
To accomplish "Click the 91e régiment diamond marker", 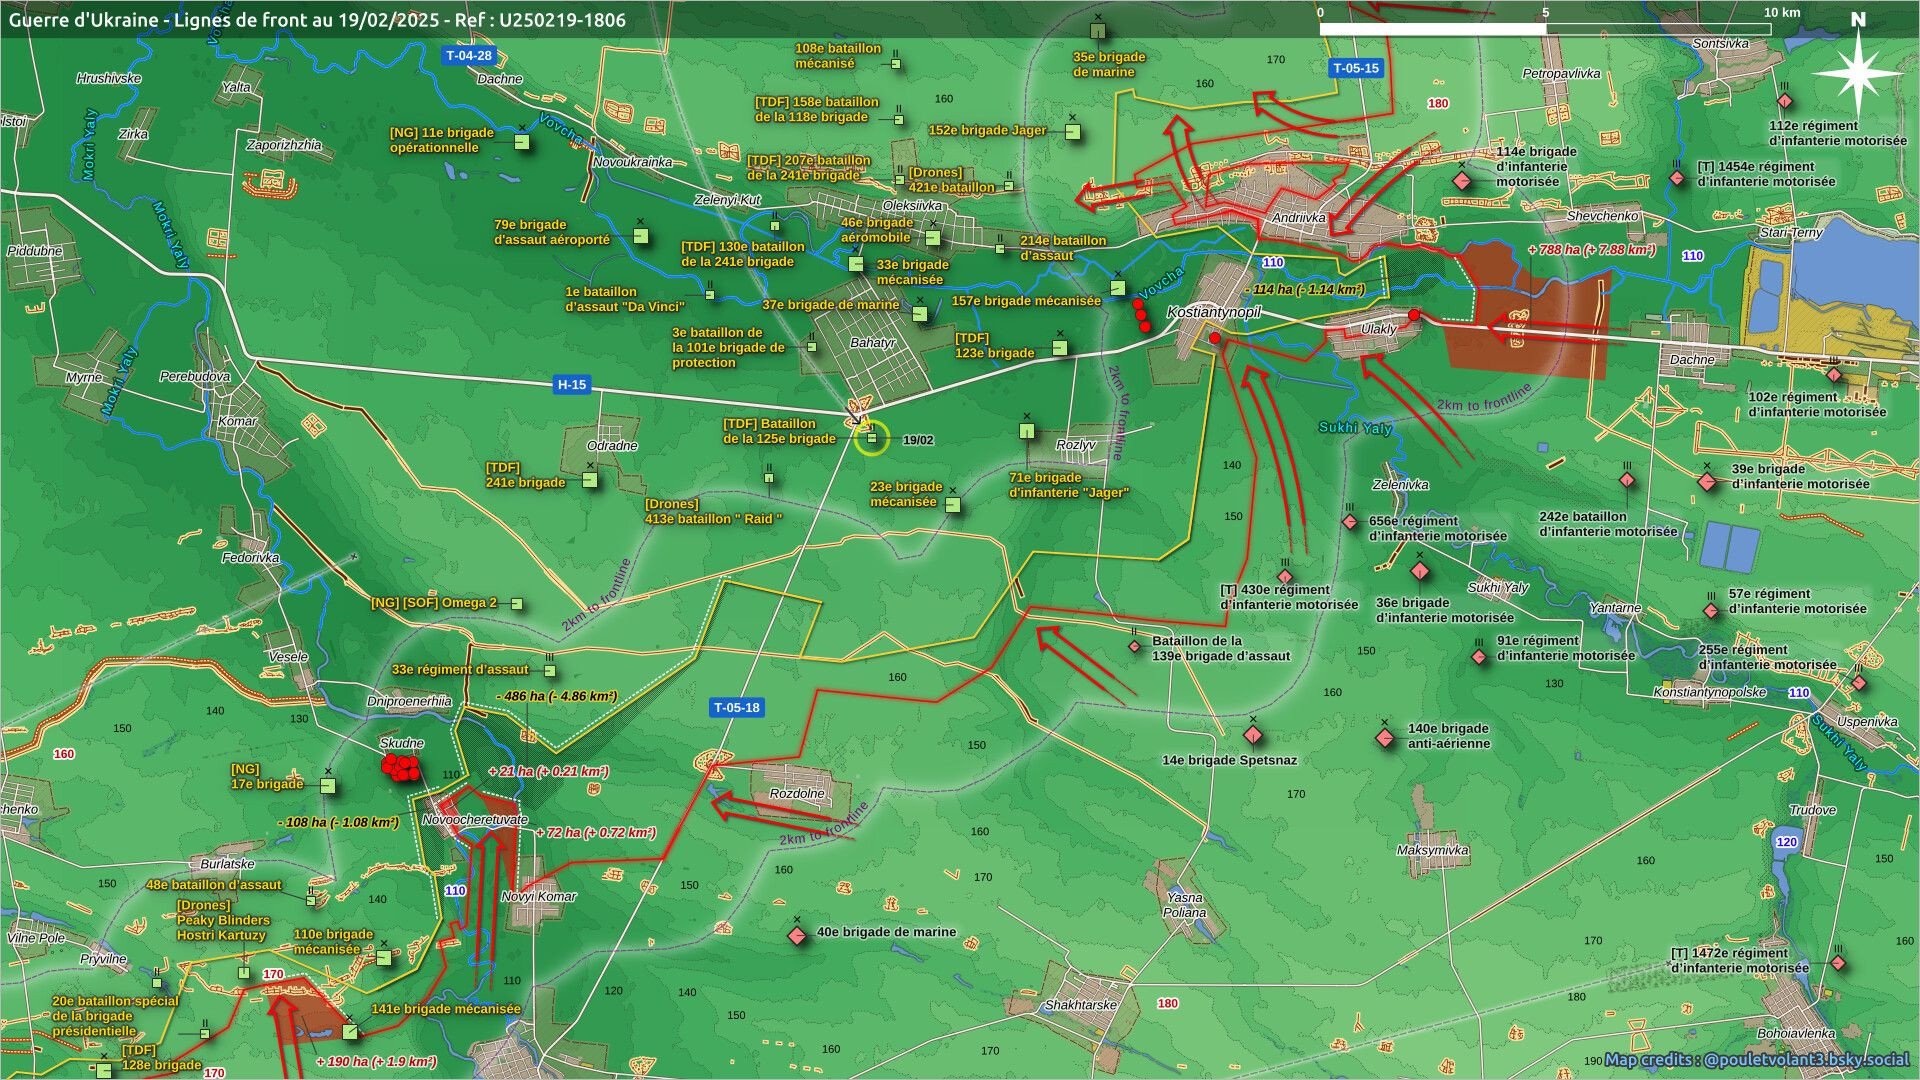I will [x=1479, y=657].
